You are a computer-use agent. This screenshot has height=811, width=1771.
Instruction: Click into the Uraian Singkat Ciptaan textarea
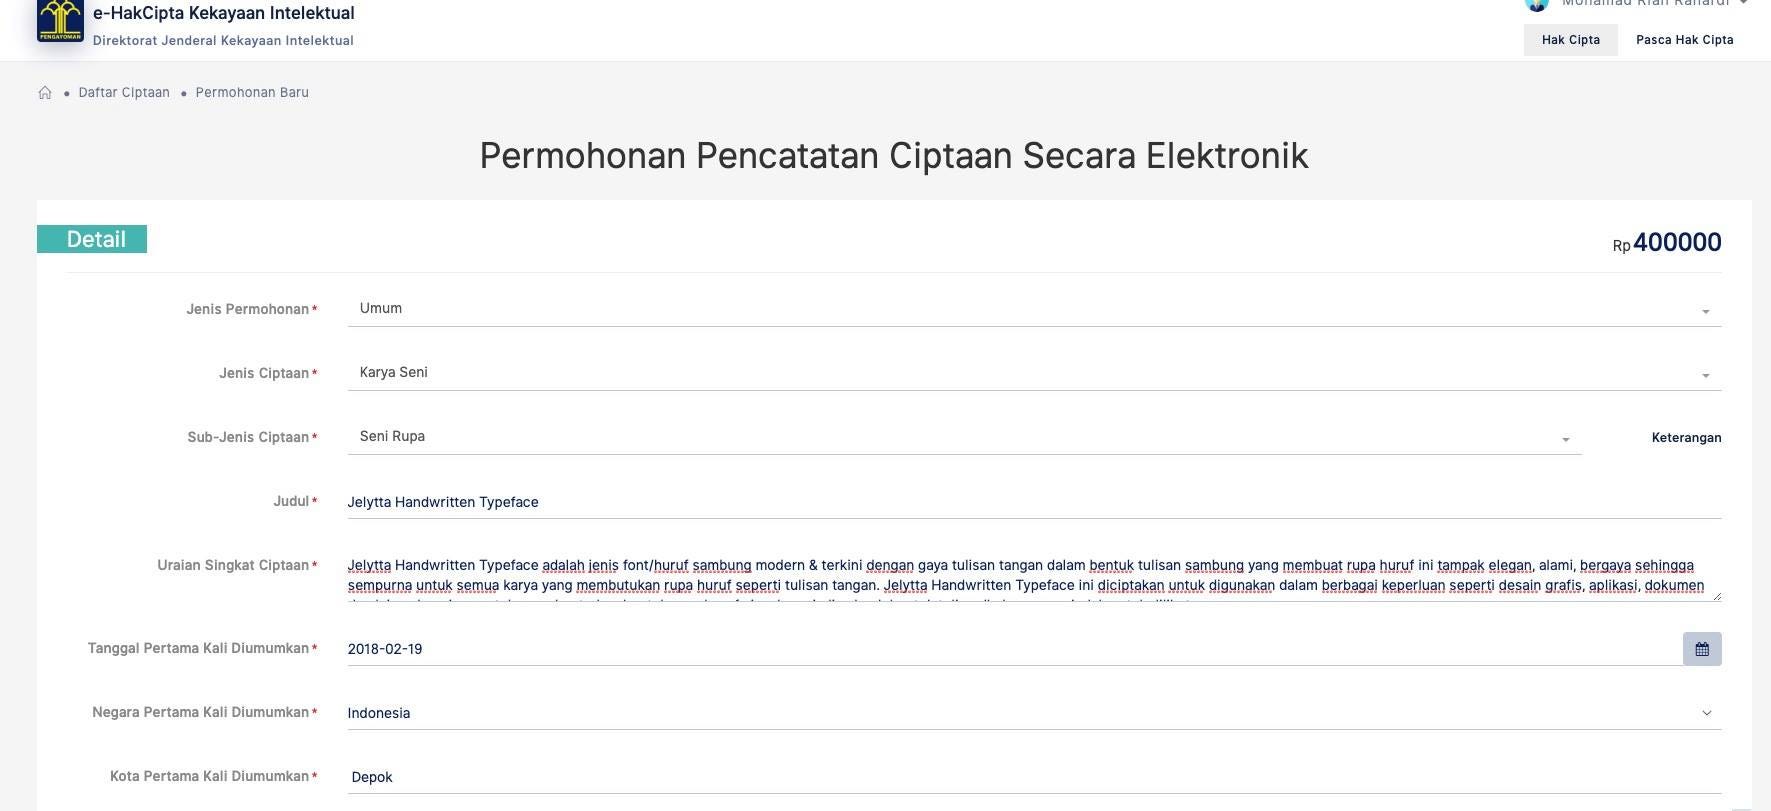[x=1000, y=575]
